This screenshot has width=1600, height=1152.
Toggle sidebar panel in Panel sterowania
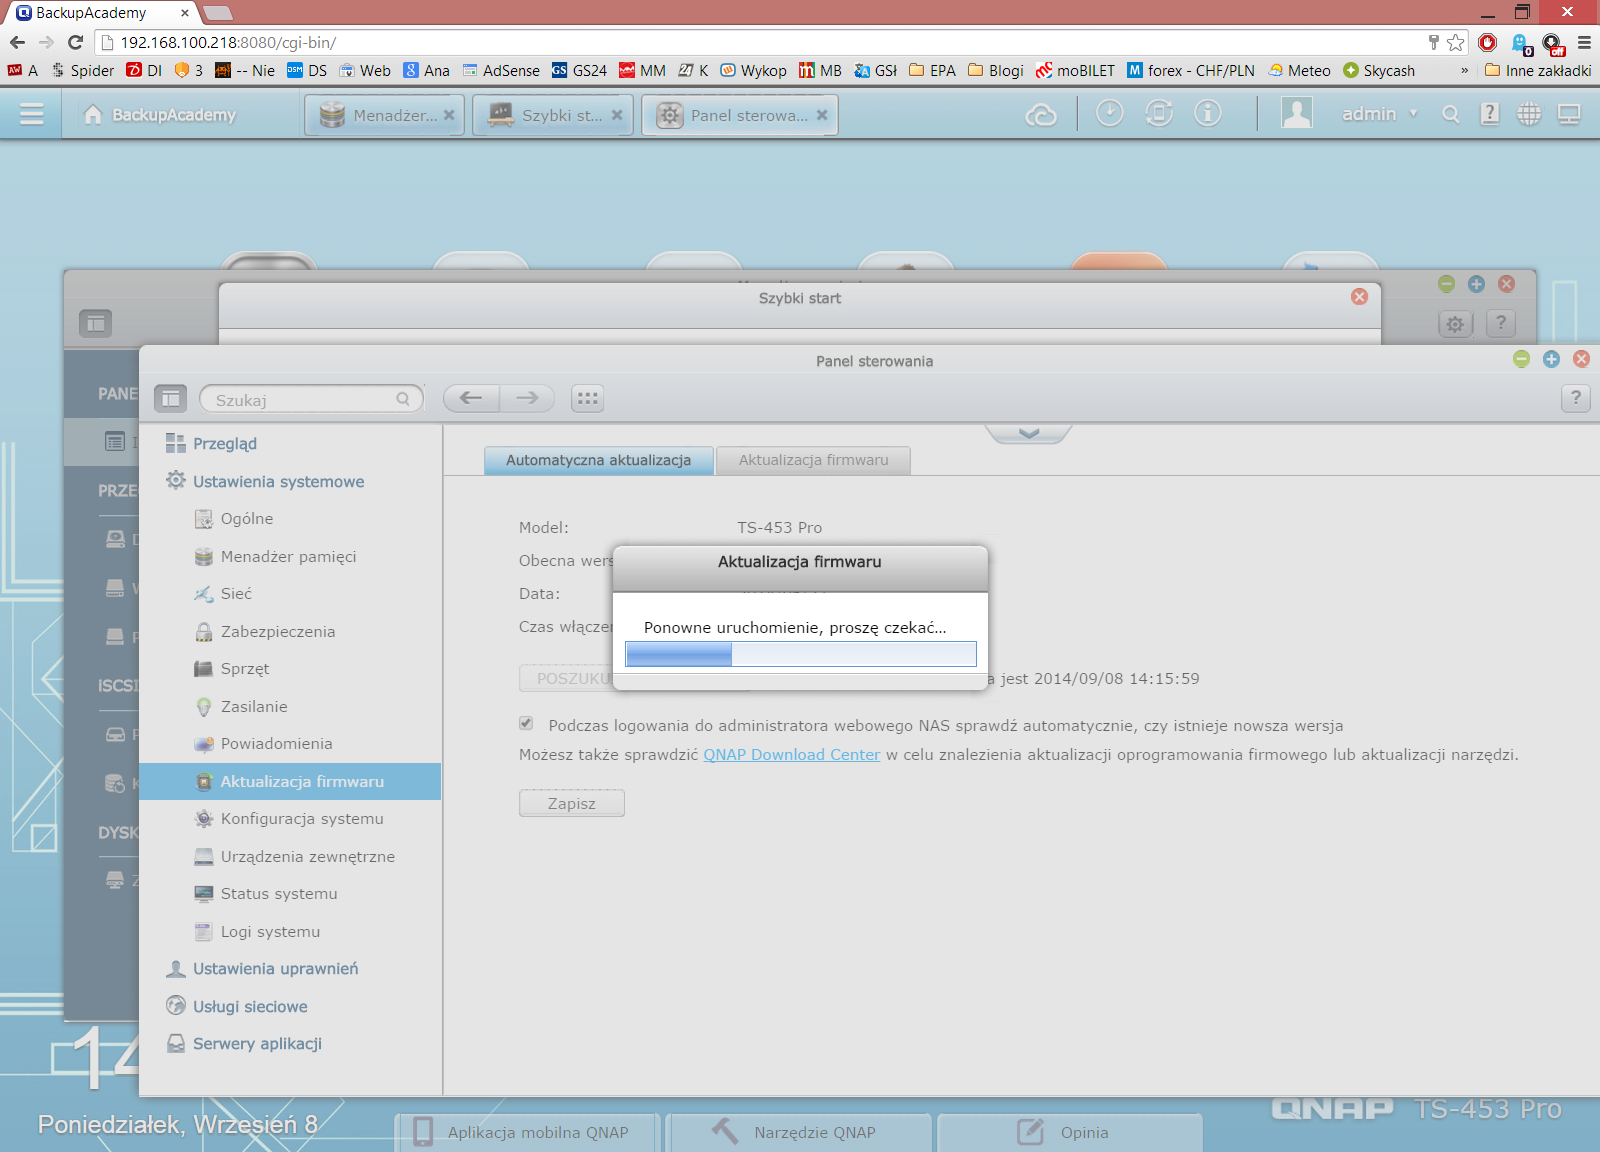[x=171, y=399]
